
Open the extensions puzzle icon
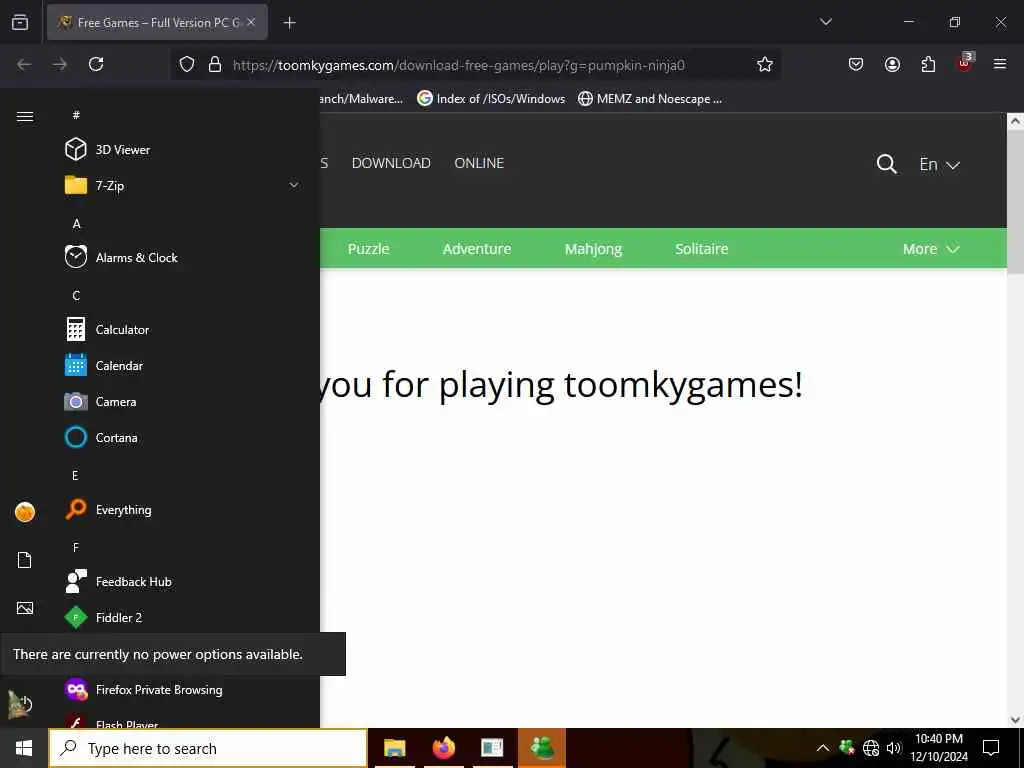pos(928,64)
